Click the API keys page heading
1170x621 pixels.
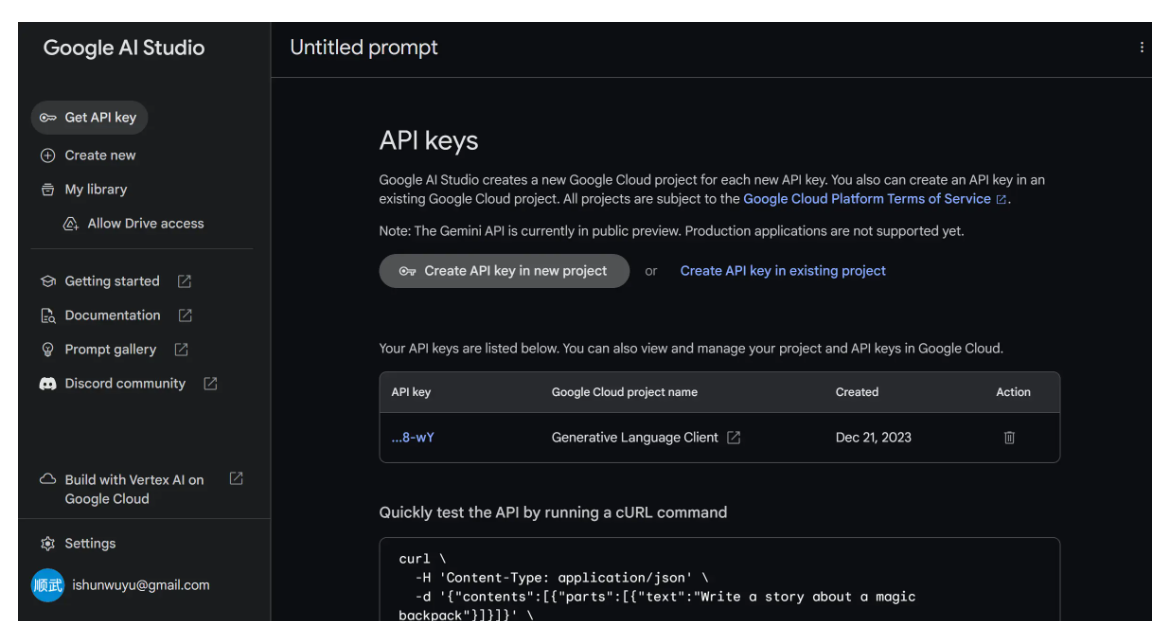point(428,141)
